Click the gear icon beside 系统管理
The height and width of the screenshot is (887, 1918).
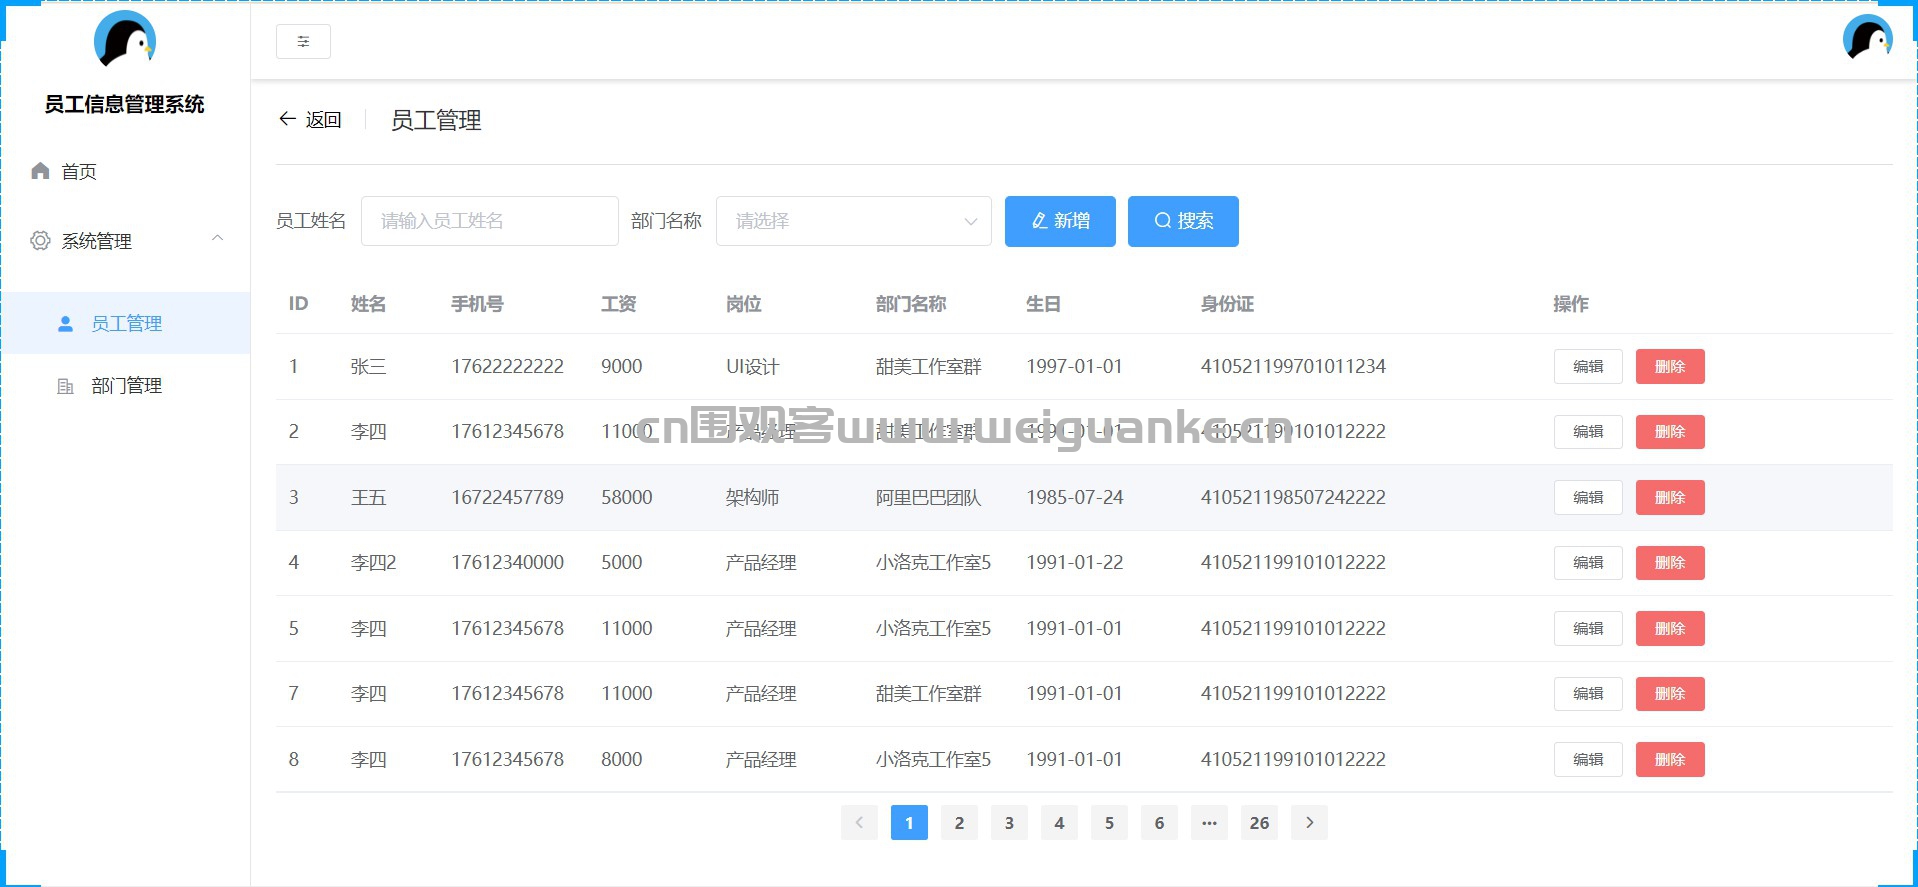pyautogui.click(x=40, y=241)
